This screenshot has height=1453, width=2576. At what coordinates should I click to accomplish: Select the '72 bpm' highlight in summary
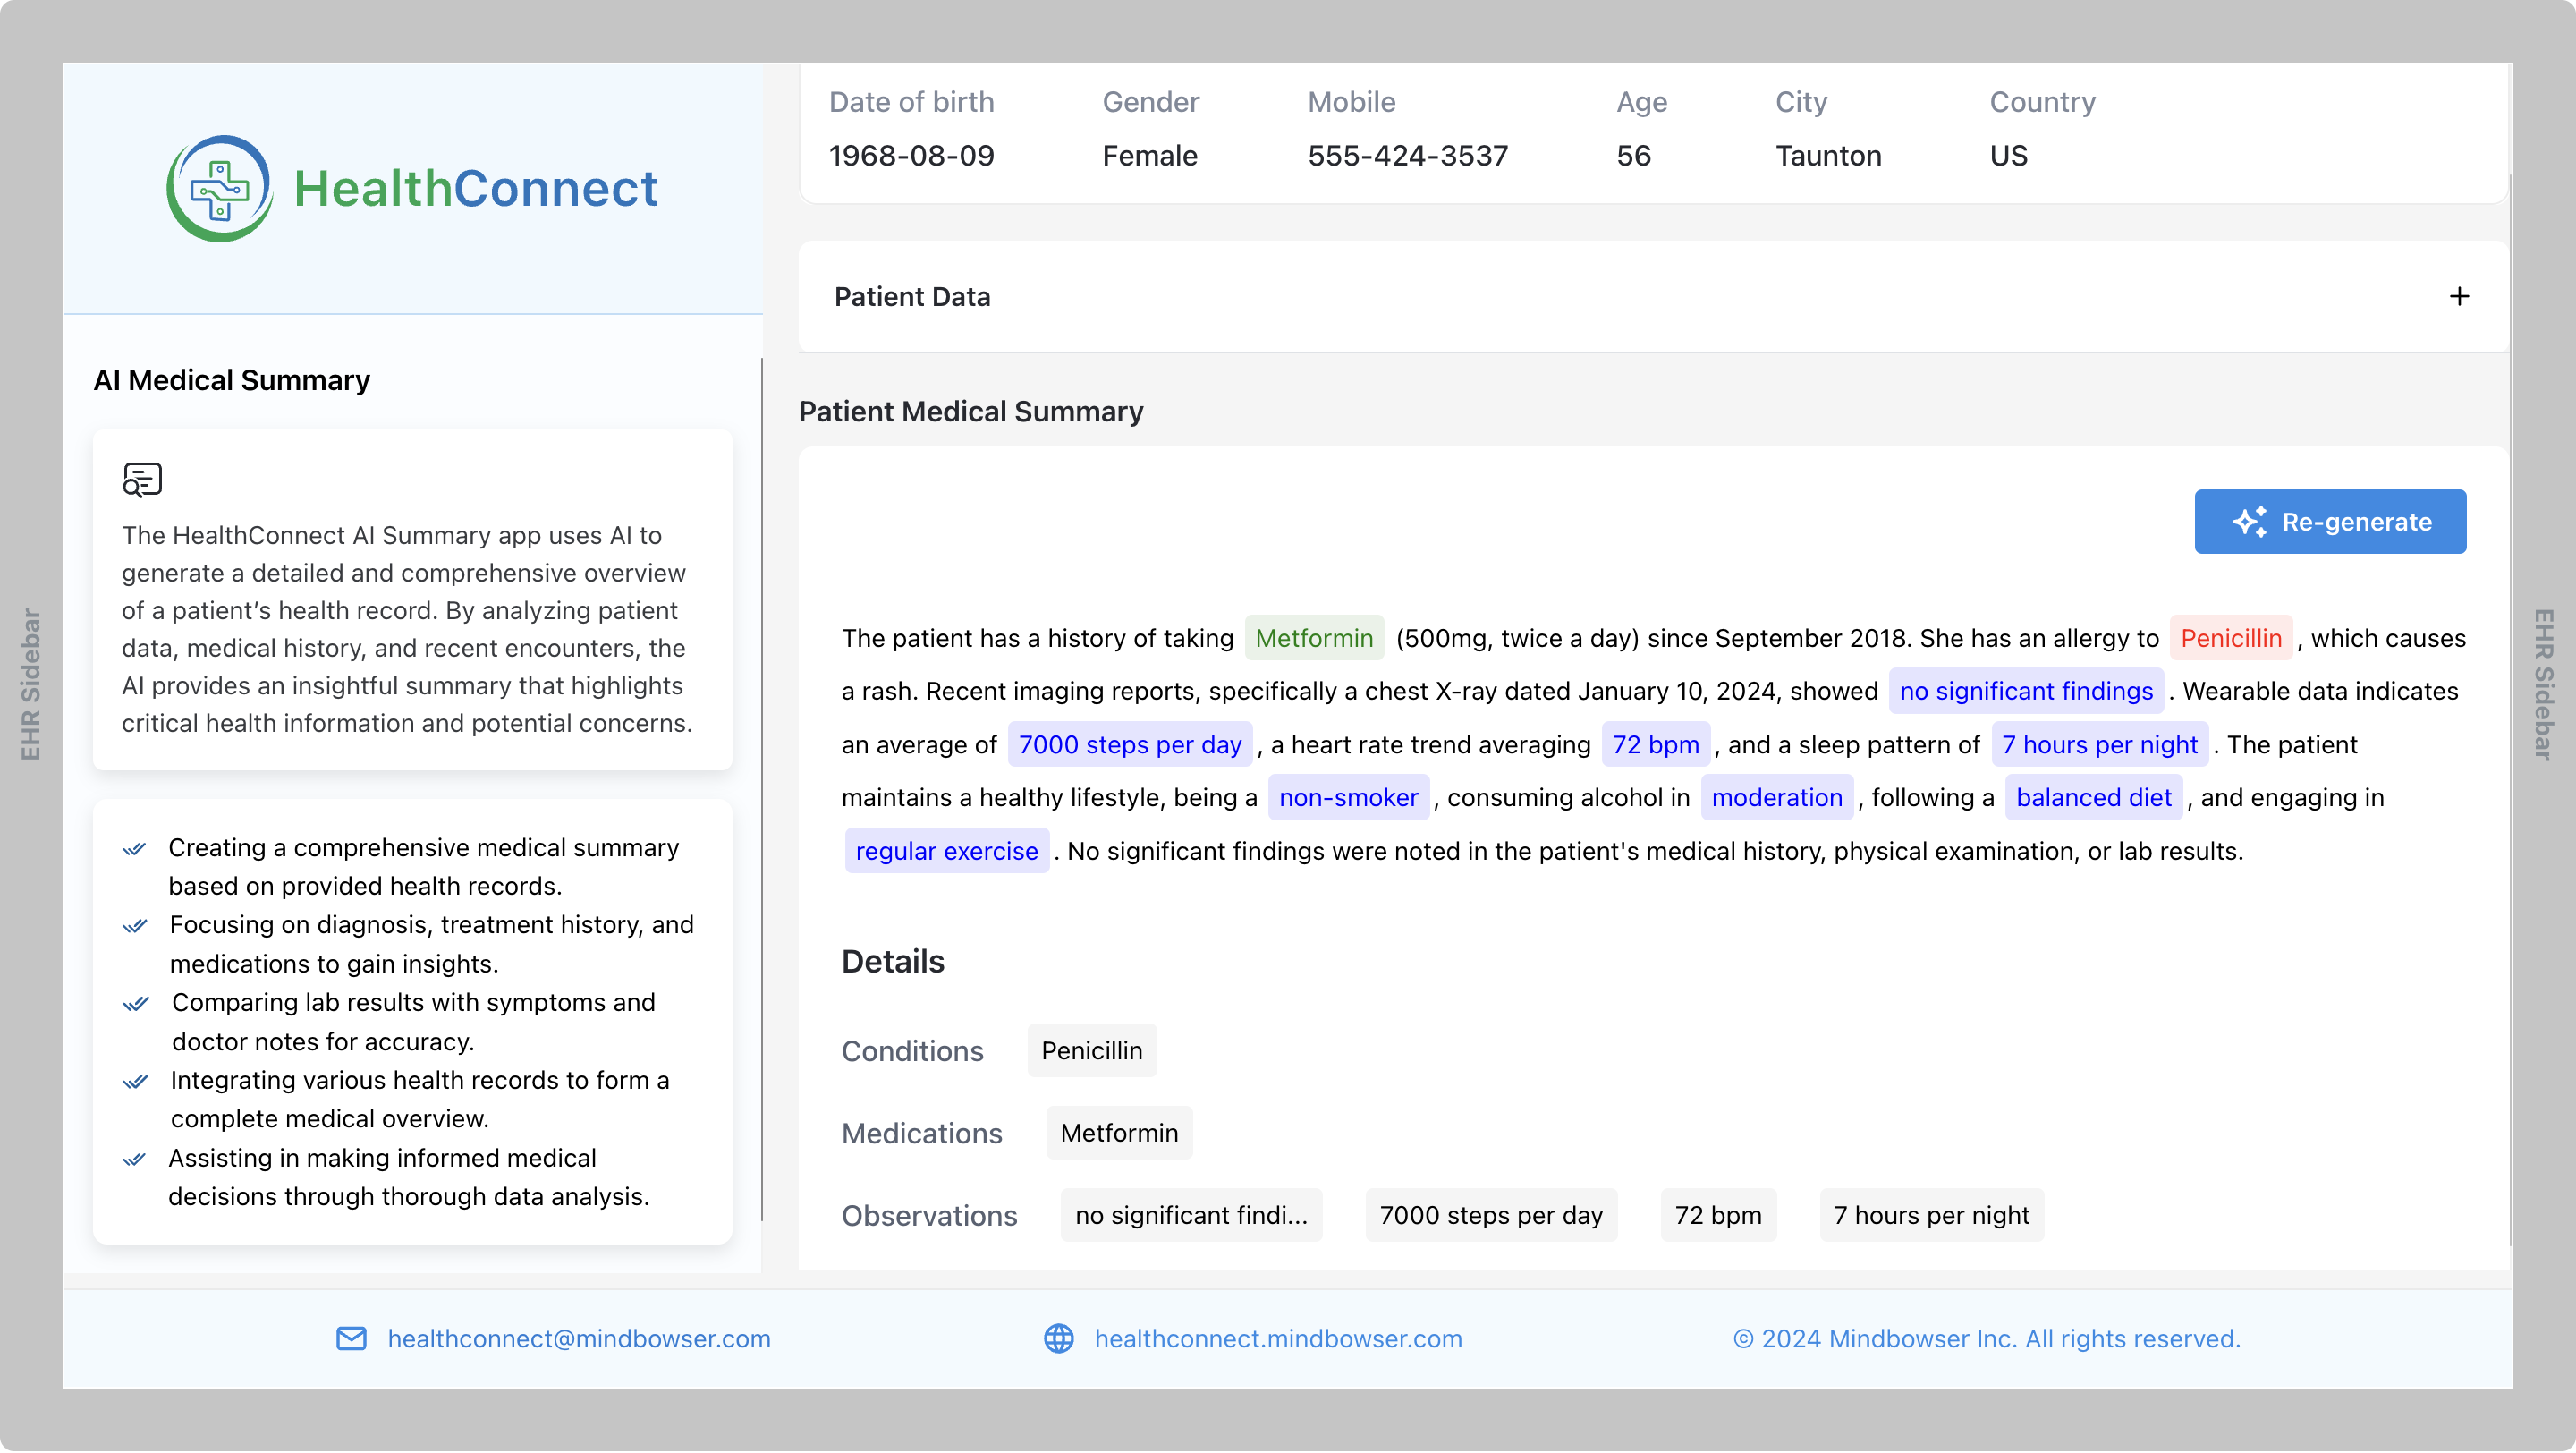point(1656,745)
